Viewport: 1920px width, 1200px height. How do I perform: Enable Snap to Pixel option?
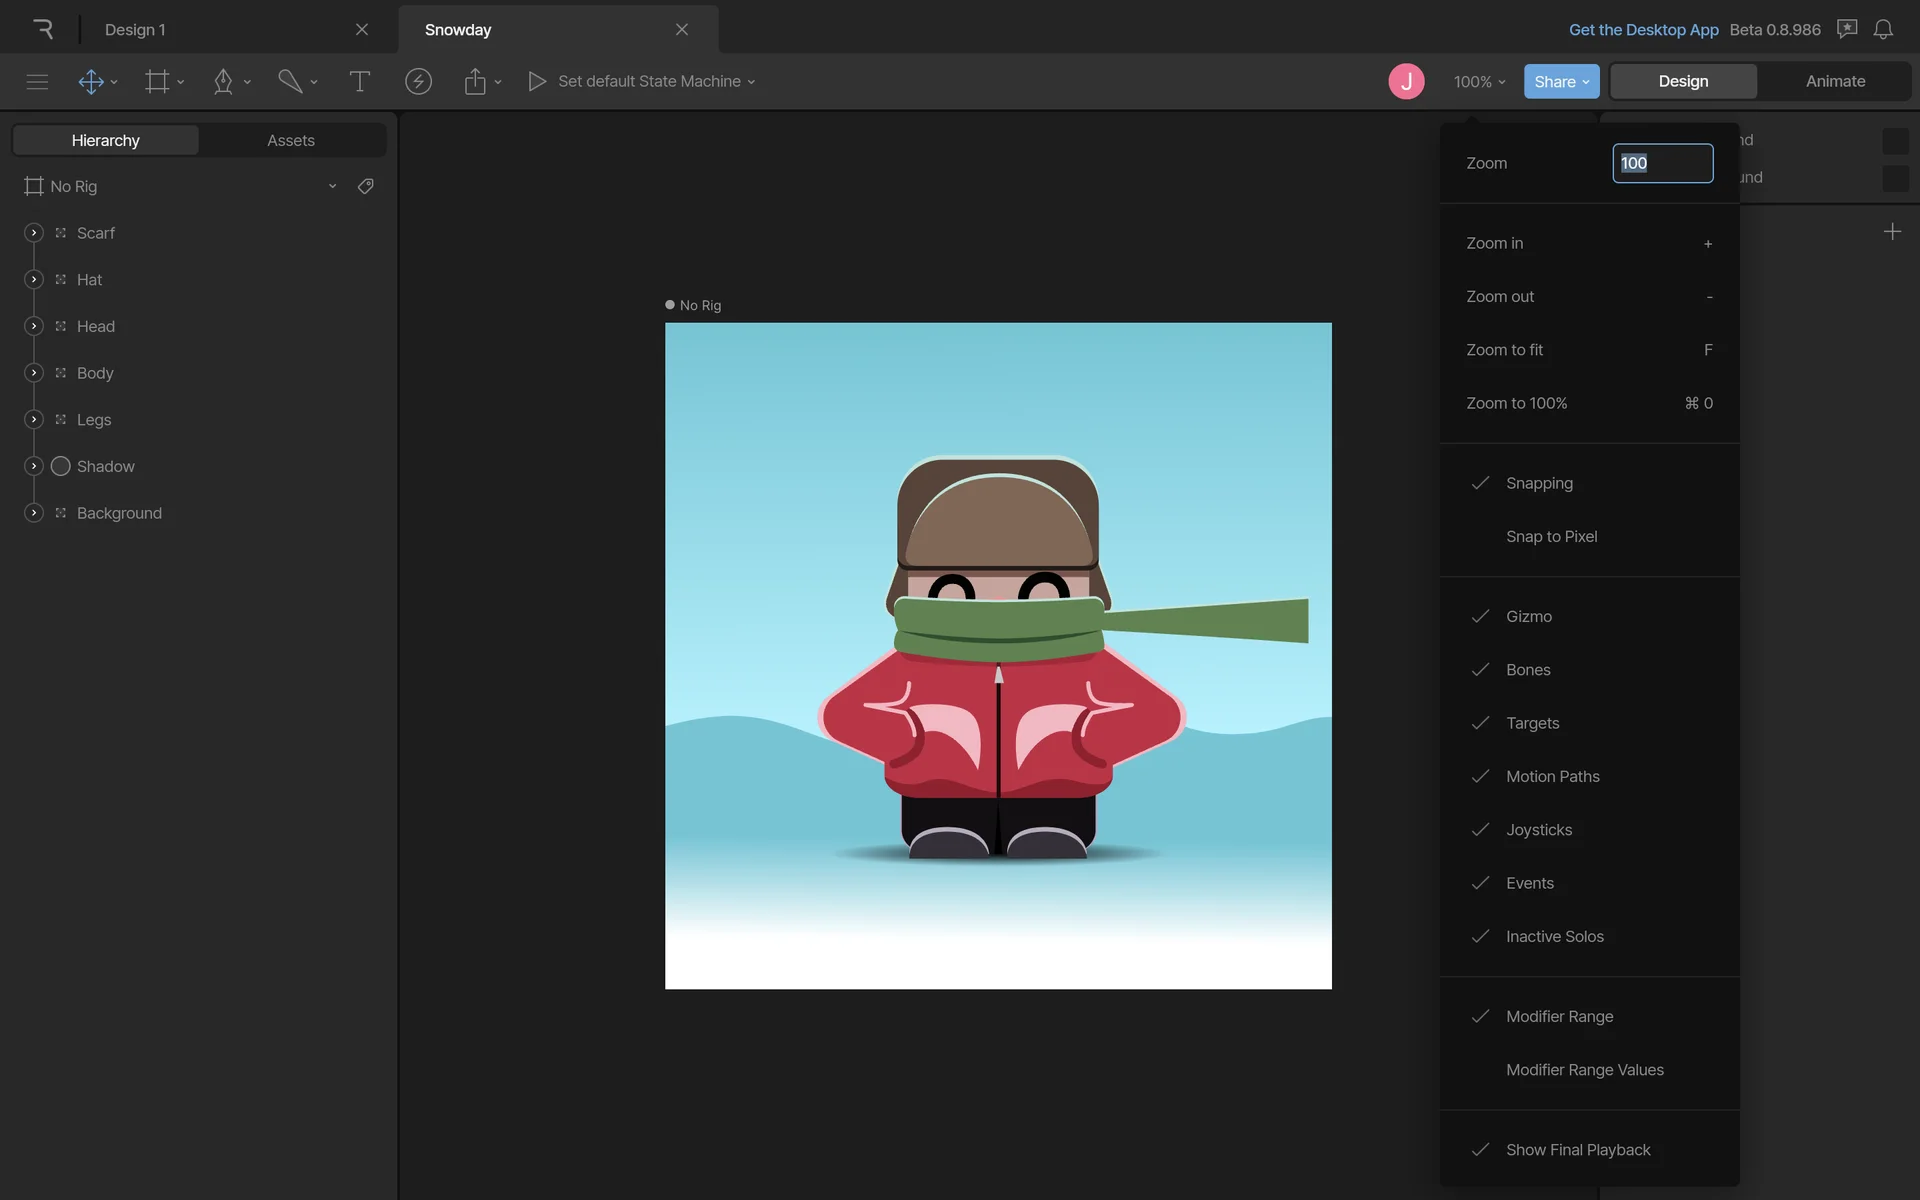(x=1551, y=537)
